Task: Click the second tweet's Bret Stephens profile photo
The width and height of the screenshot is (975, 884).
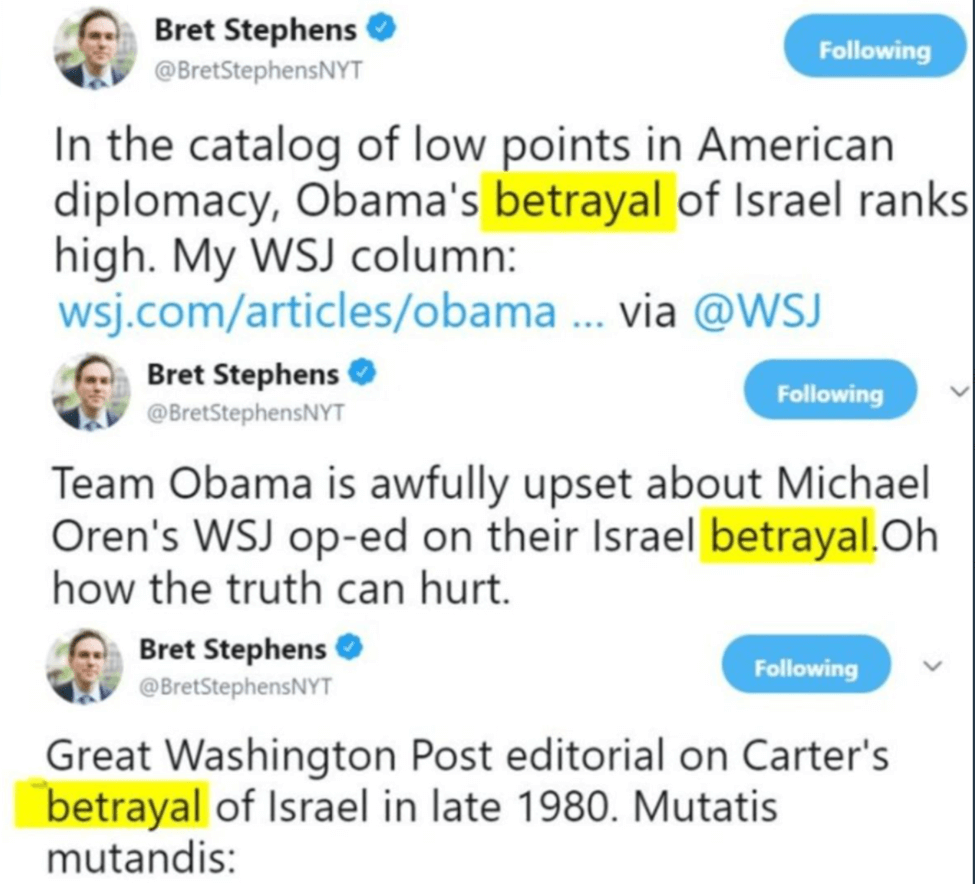Action: pyautogui.click(x=90, y=391)
